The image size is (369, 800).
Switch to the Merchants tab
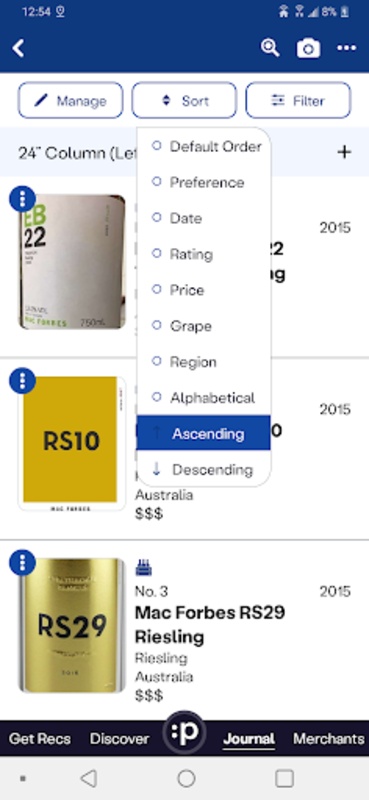tap(329, 739)
